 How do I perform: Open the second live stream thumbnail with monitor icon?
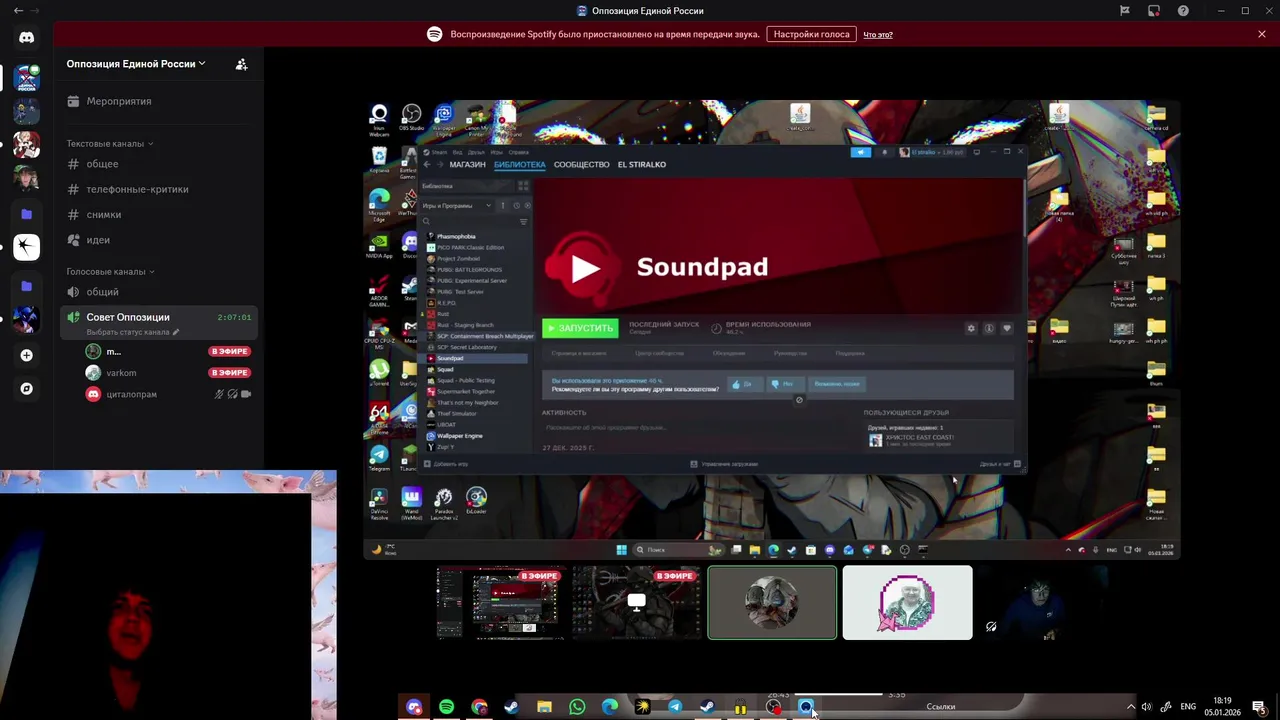[x=637, y=603]
